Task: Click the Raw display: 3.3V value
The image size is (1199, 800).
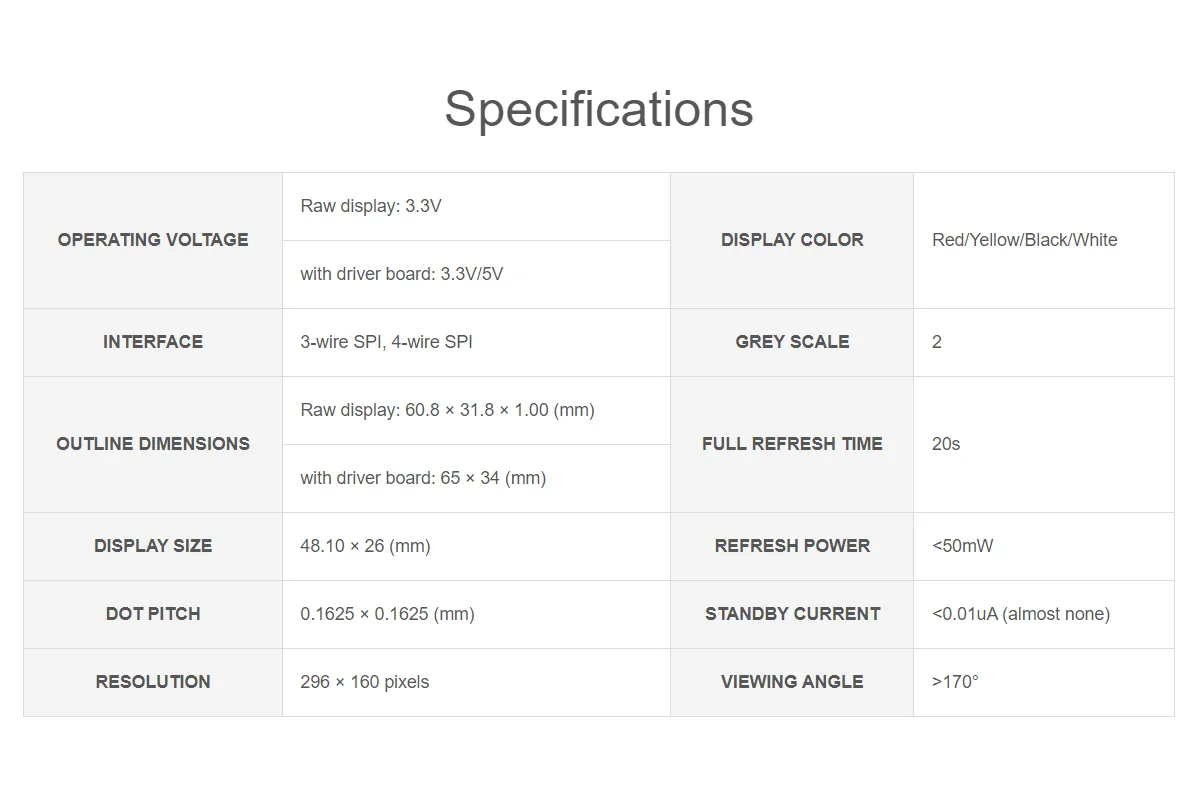Action: pos(371,206)
